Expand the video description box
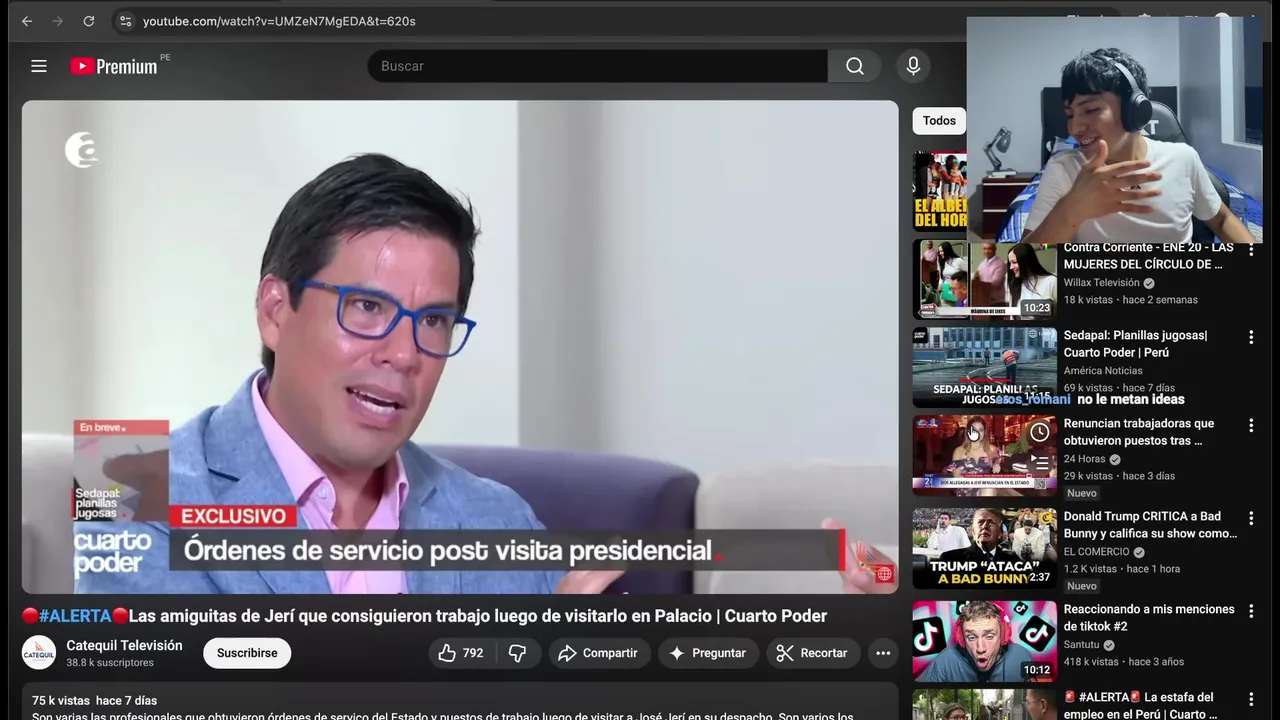The height and width of the screenshot is (720, 1280). [x=460, y=702]
